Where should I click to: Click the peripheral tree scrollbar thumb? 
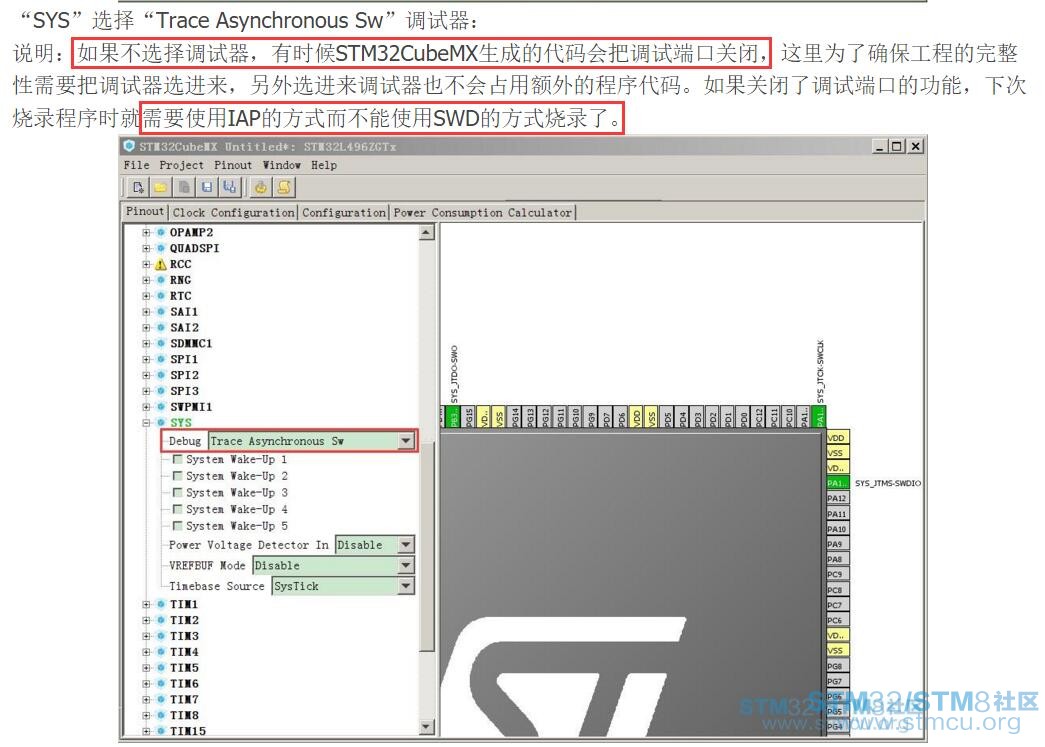tap(427, 546)
